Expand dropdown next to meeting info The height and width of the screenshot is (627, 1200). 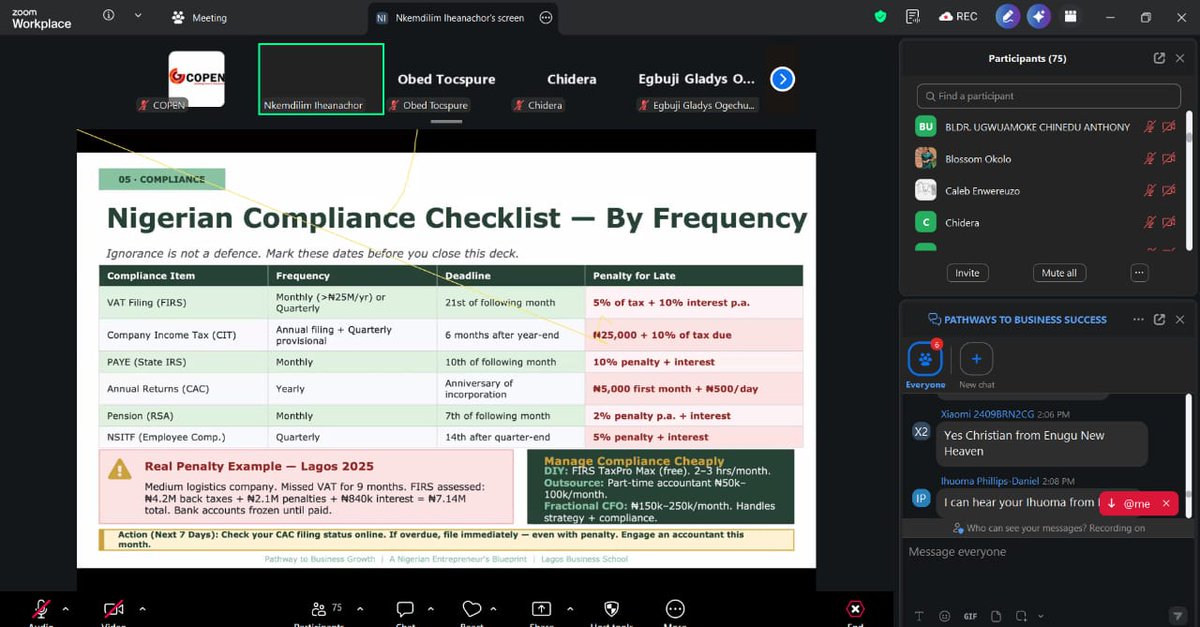(x=138, y=15)
